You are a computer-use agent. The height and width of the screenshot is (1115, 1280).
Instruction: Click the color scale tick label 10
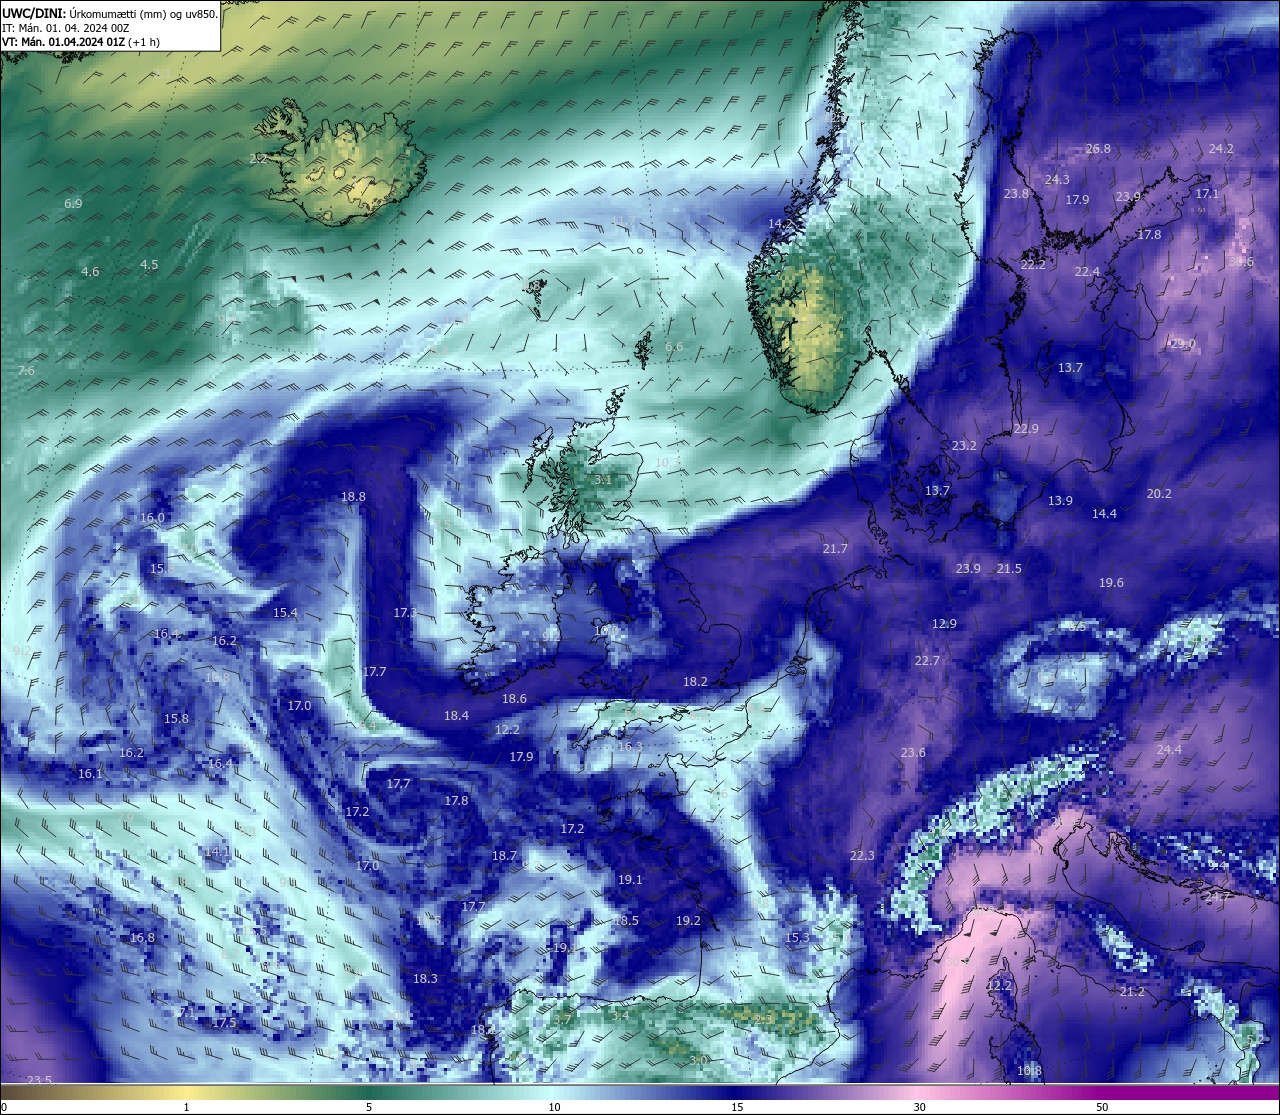553,1107
